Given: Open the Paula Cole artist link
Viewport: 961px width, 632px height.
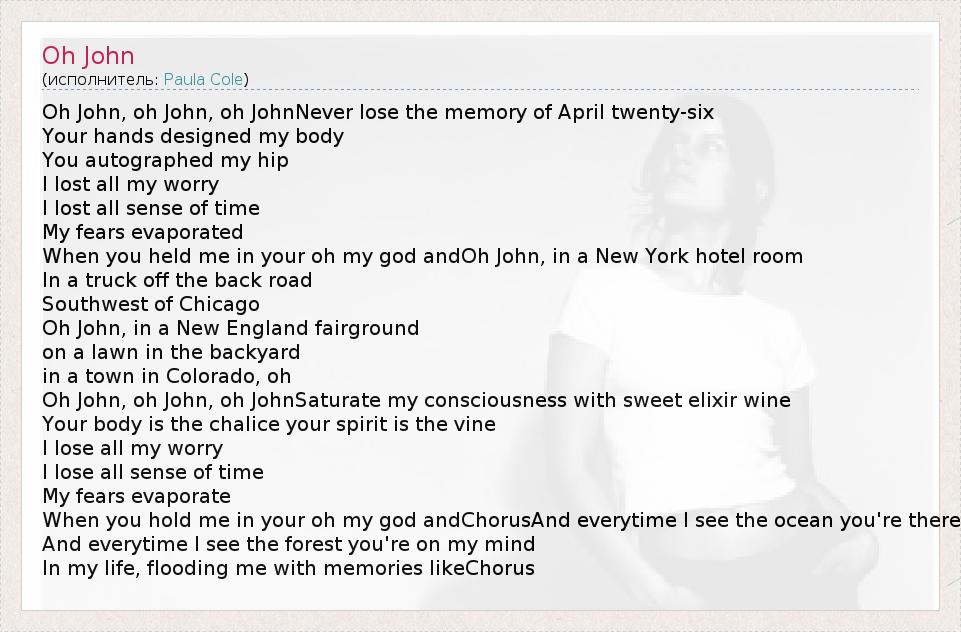Looking at the screenshot, I should click(x=204, y=79).
